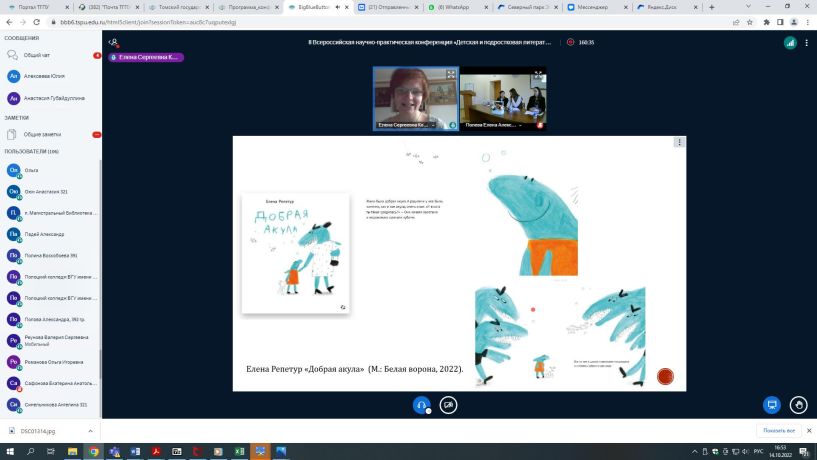This screenshot has width=817, height=460.
Task: Bookmark this page with star icon
Action: 750,22
